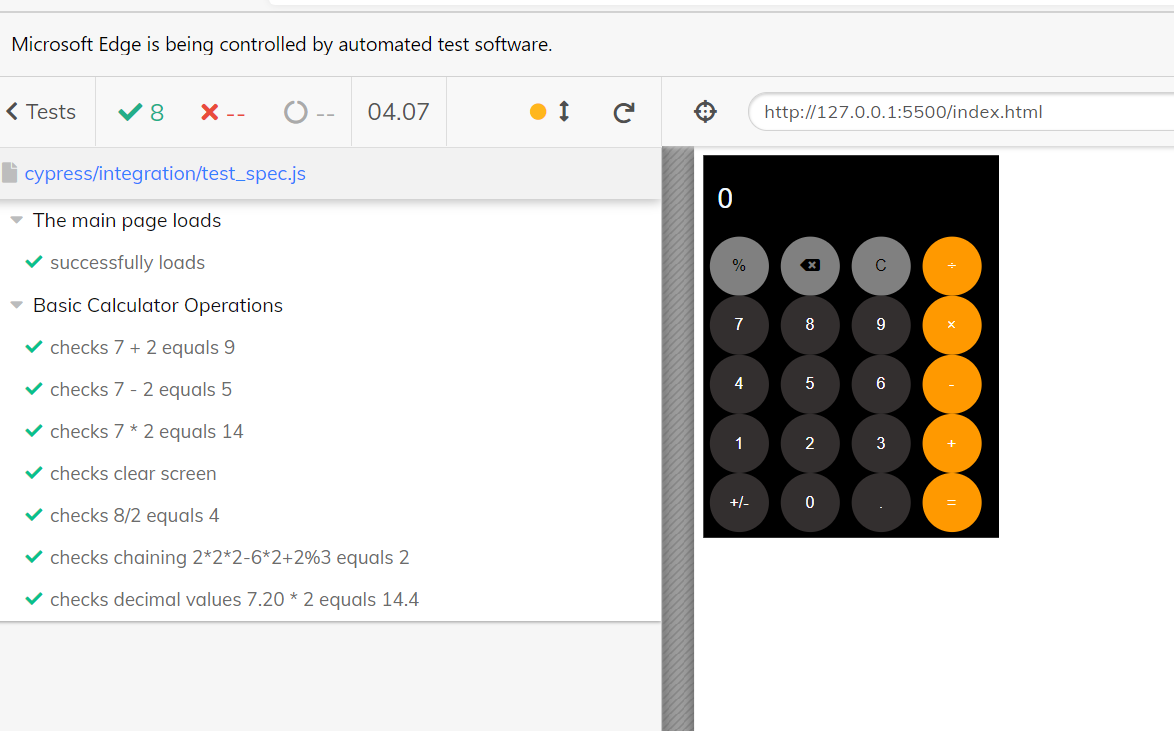Open test 'checks 7 - 2 equals 5'

[x=141, y=389]
